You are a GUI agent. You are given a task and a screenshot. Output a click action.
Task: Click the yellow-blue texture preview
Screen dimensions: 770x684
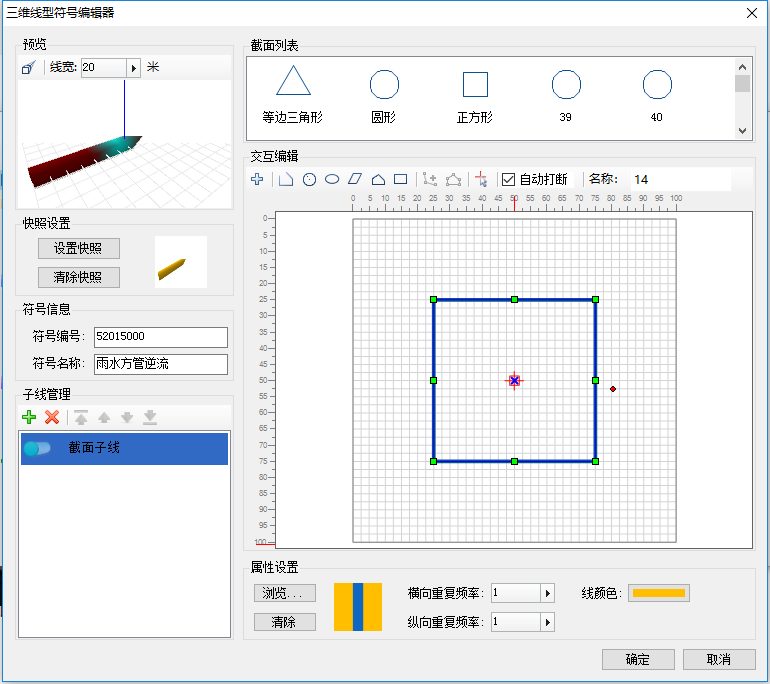[358, 607]
